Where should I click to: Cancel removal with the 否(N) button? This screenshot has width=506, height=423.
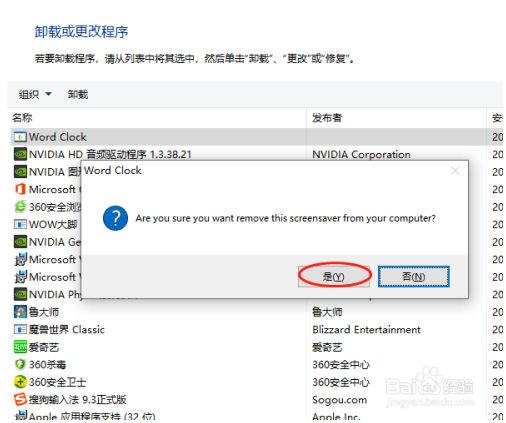[414, 276]
